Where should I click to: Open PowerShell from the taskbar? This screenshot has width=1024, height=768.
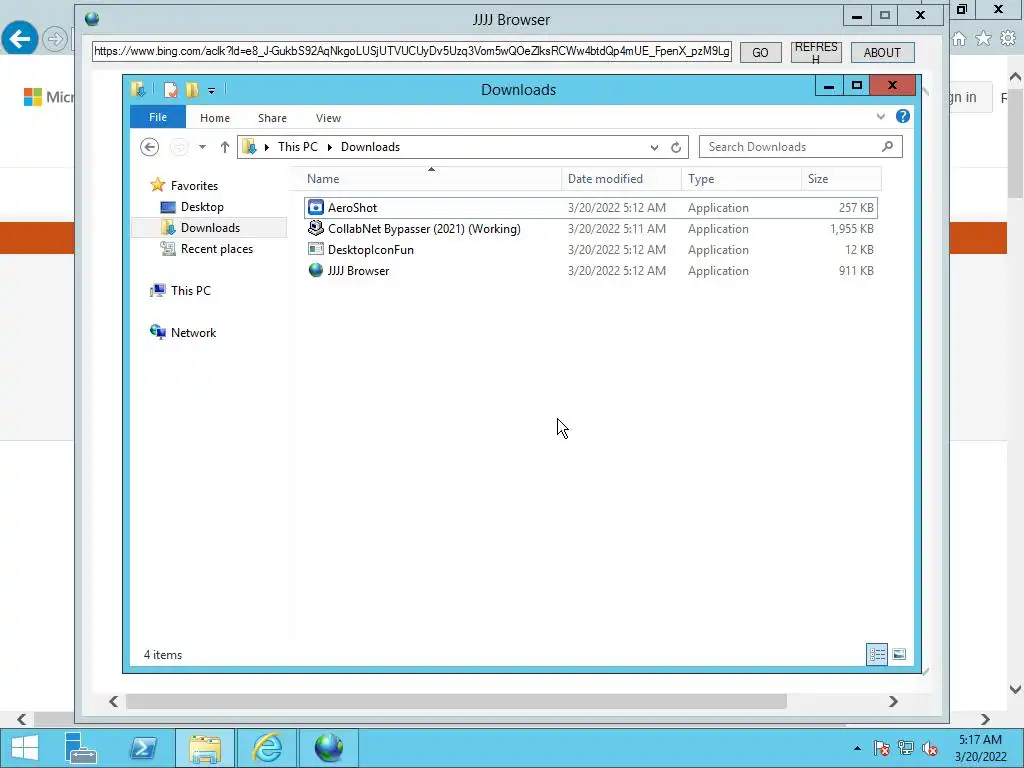pos(143,748)
